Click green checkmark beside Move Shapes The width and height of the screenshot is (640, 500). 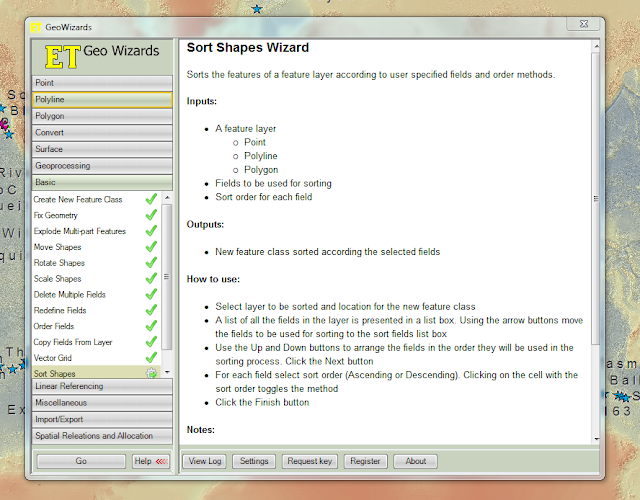pyautogui.click(x=151, y=247)
